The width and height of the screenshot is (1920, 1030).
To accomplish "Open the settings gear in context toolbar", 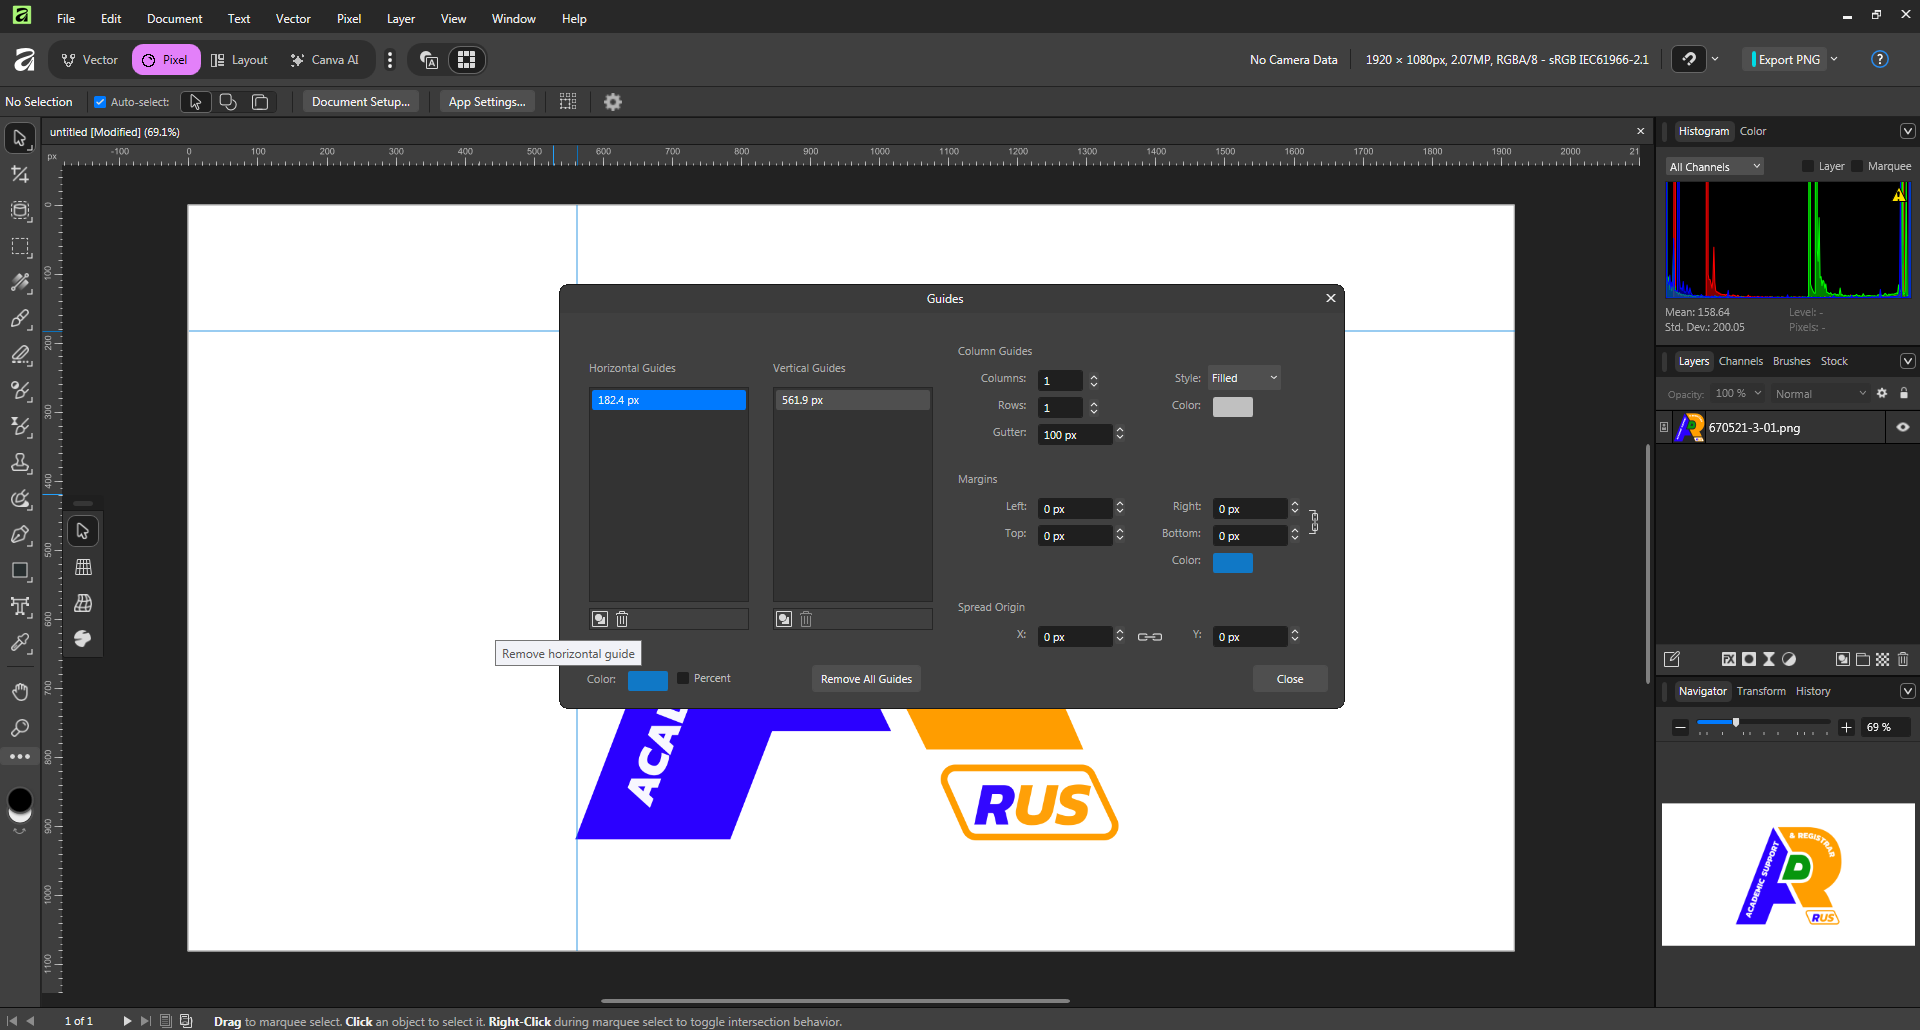I will [613, 102].
